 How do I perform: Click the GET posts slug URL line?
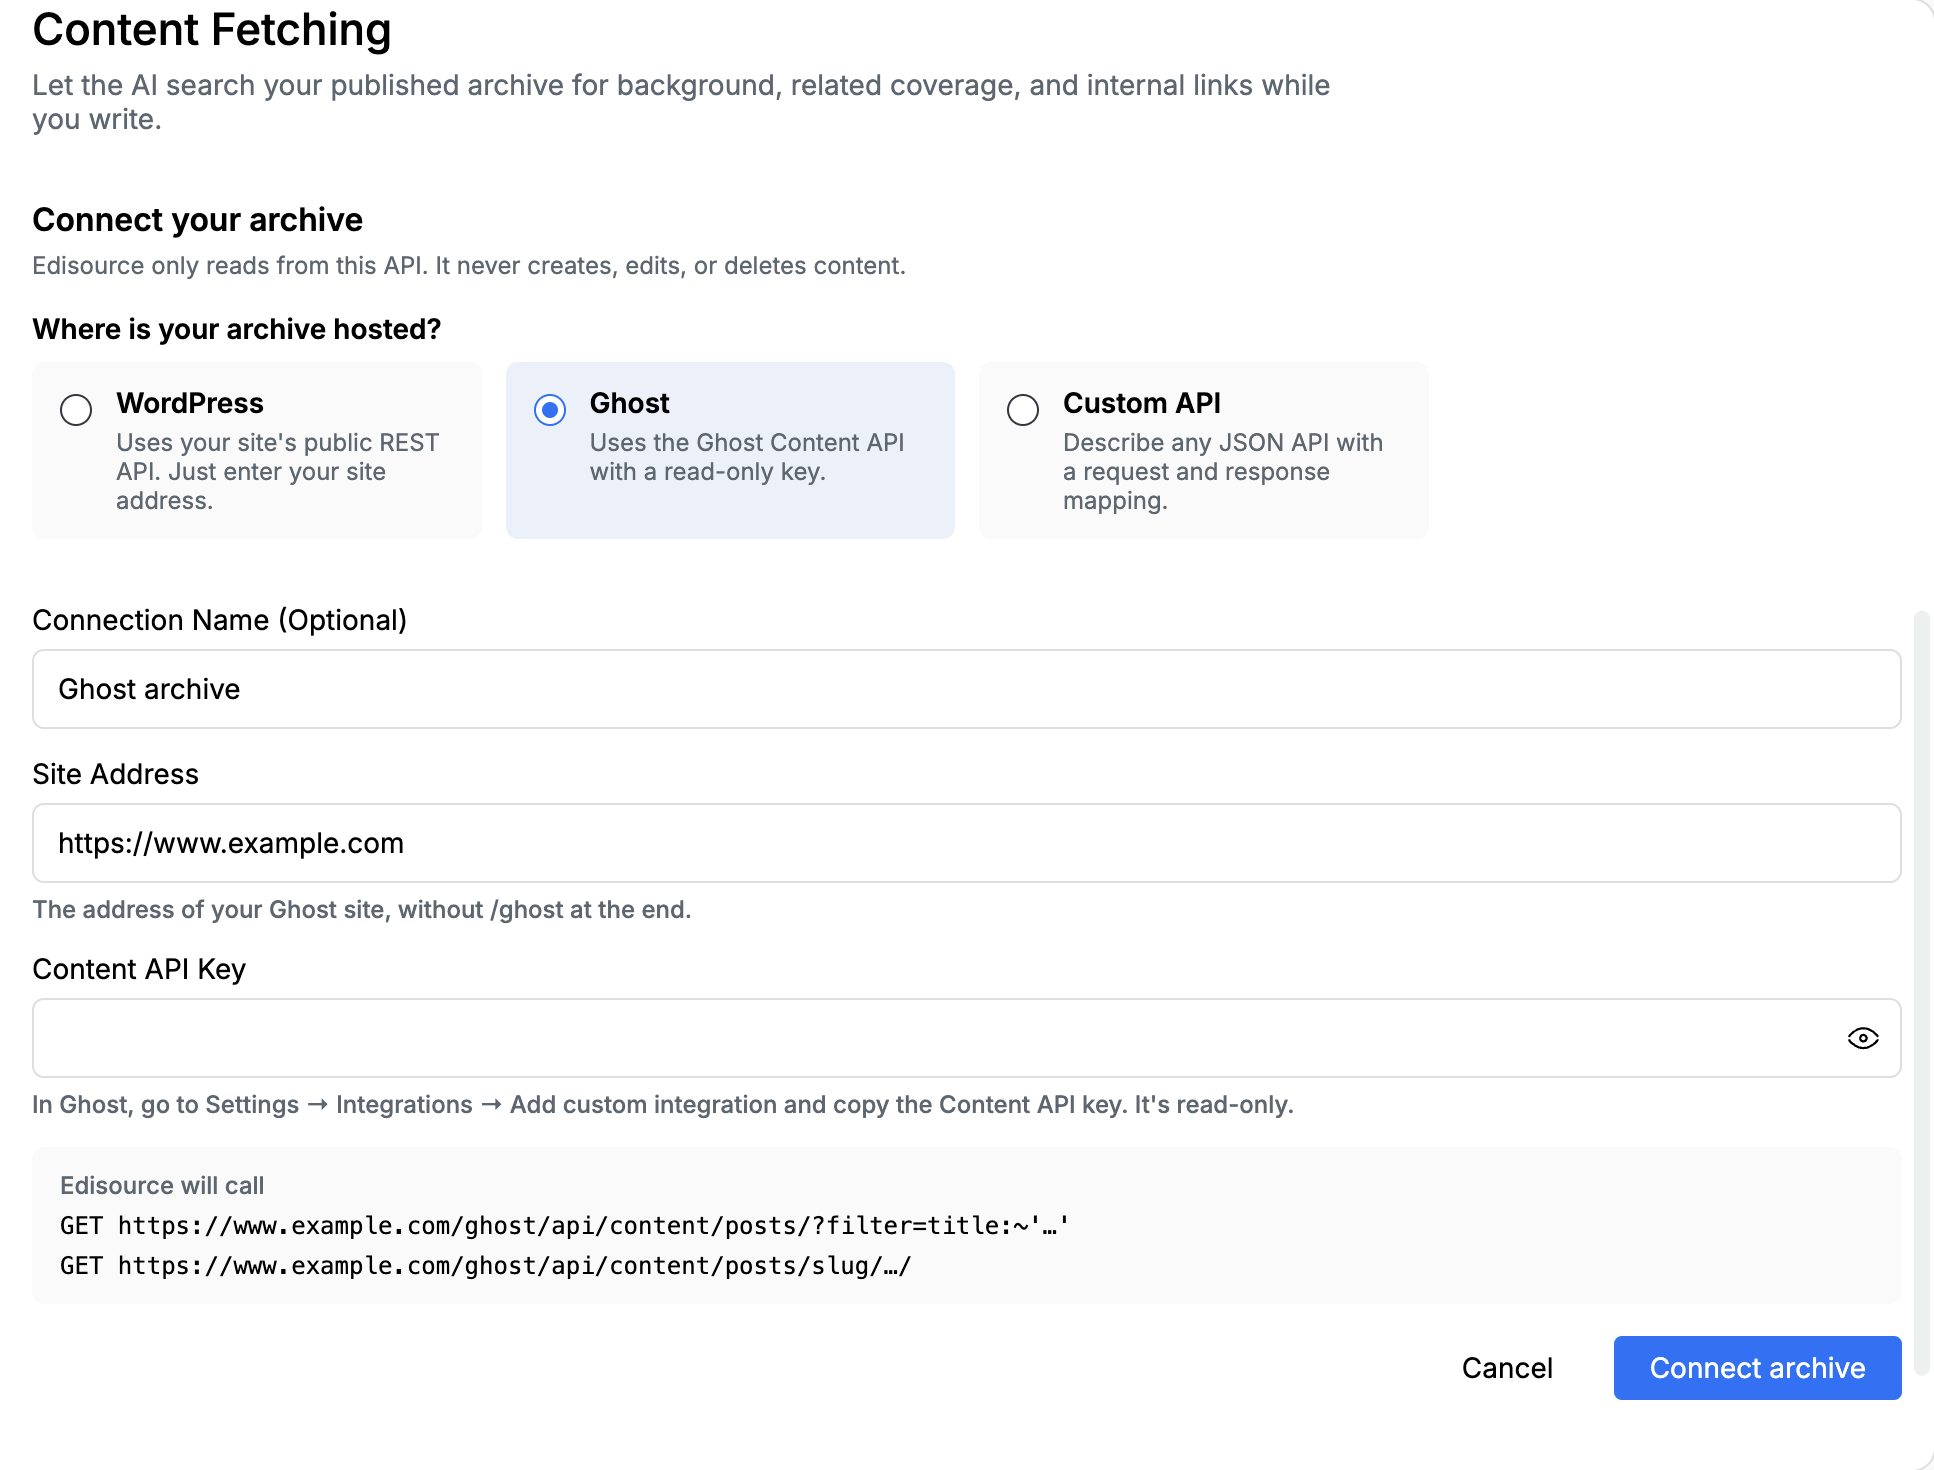click(486, 1266)
